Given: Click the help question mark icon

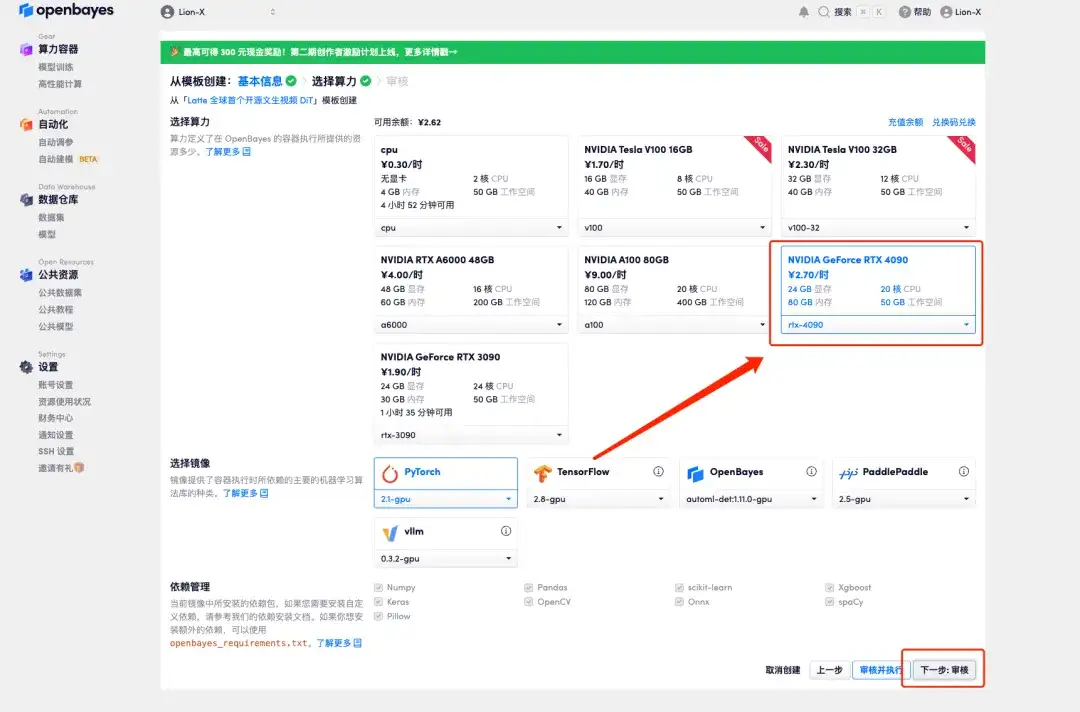Looking at the screenshot, I should [905, 12].
